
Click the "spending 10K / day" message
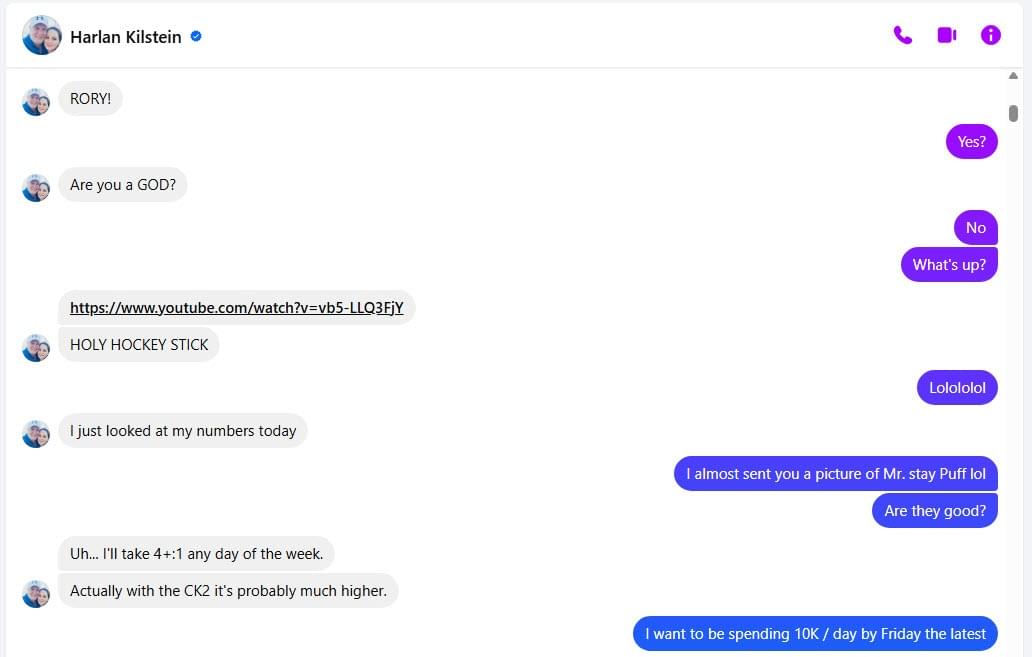pos(815,634)
